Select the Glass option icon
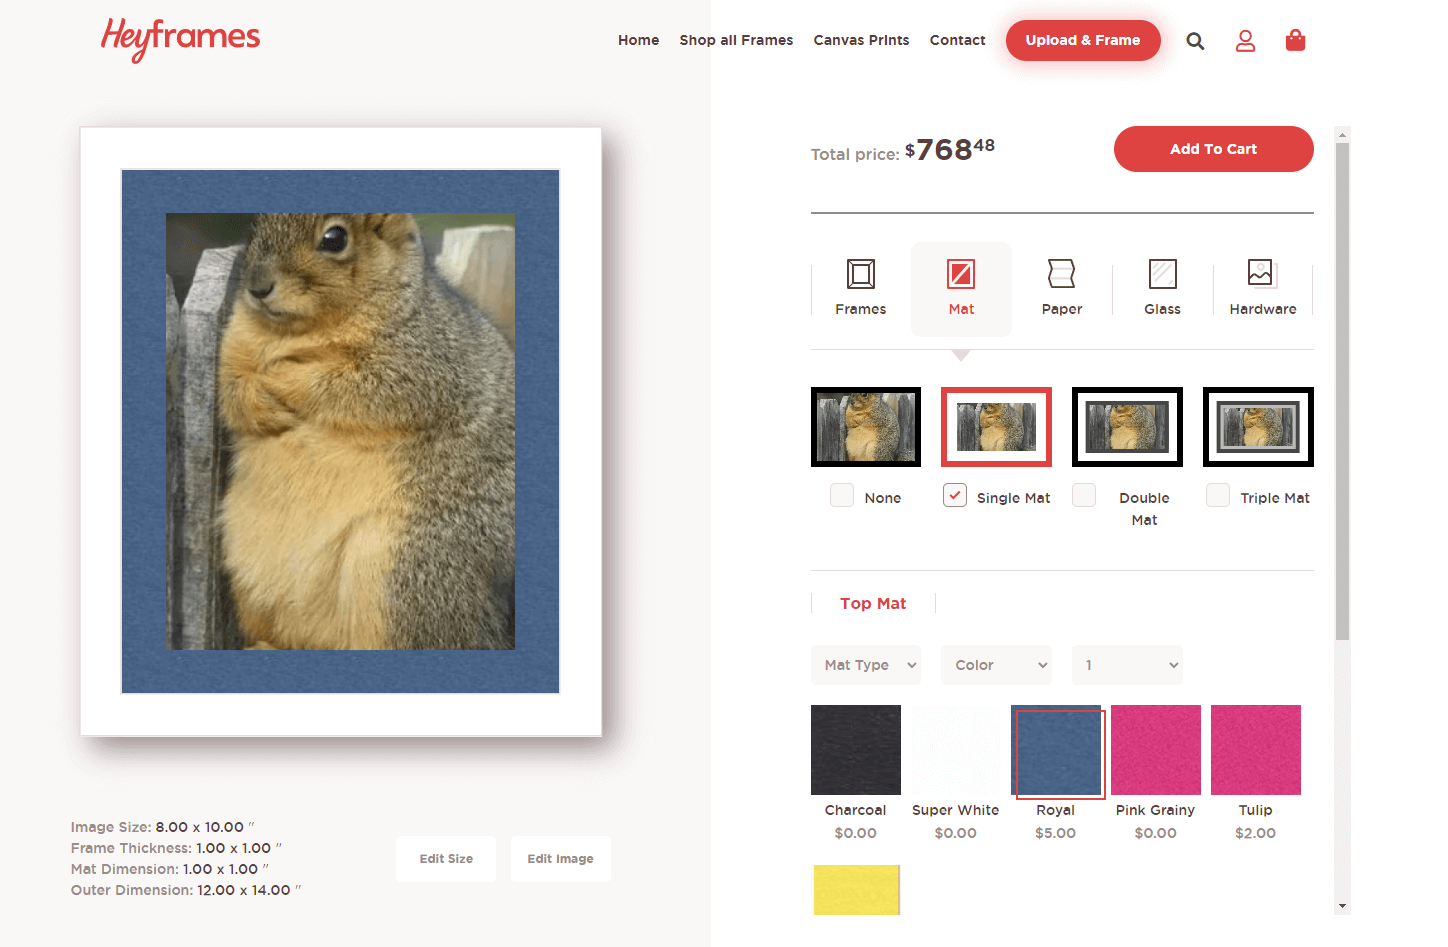The height and width of the screenshot is (947, 1448). pos(1162,273)
